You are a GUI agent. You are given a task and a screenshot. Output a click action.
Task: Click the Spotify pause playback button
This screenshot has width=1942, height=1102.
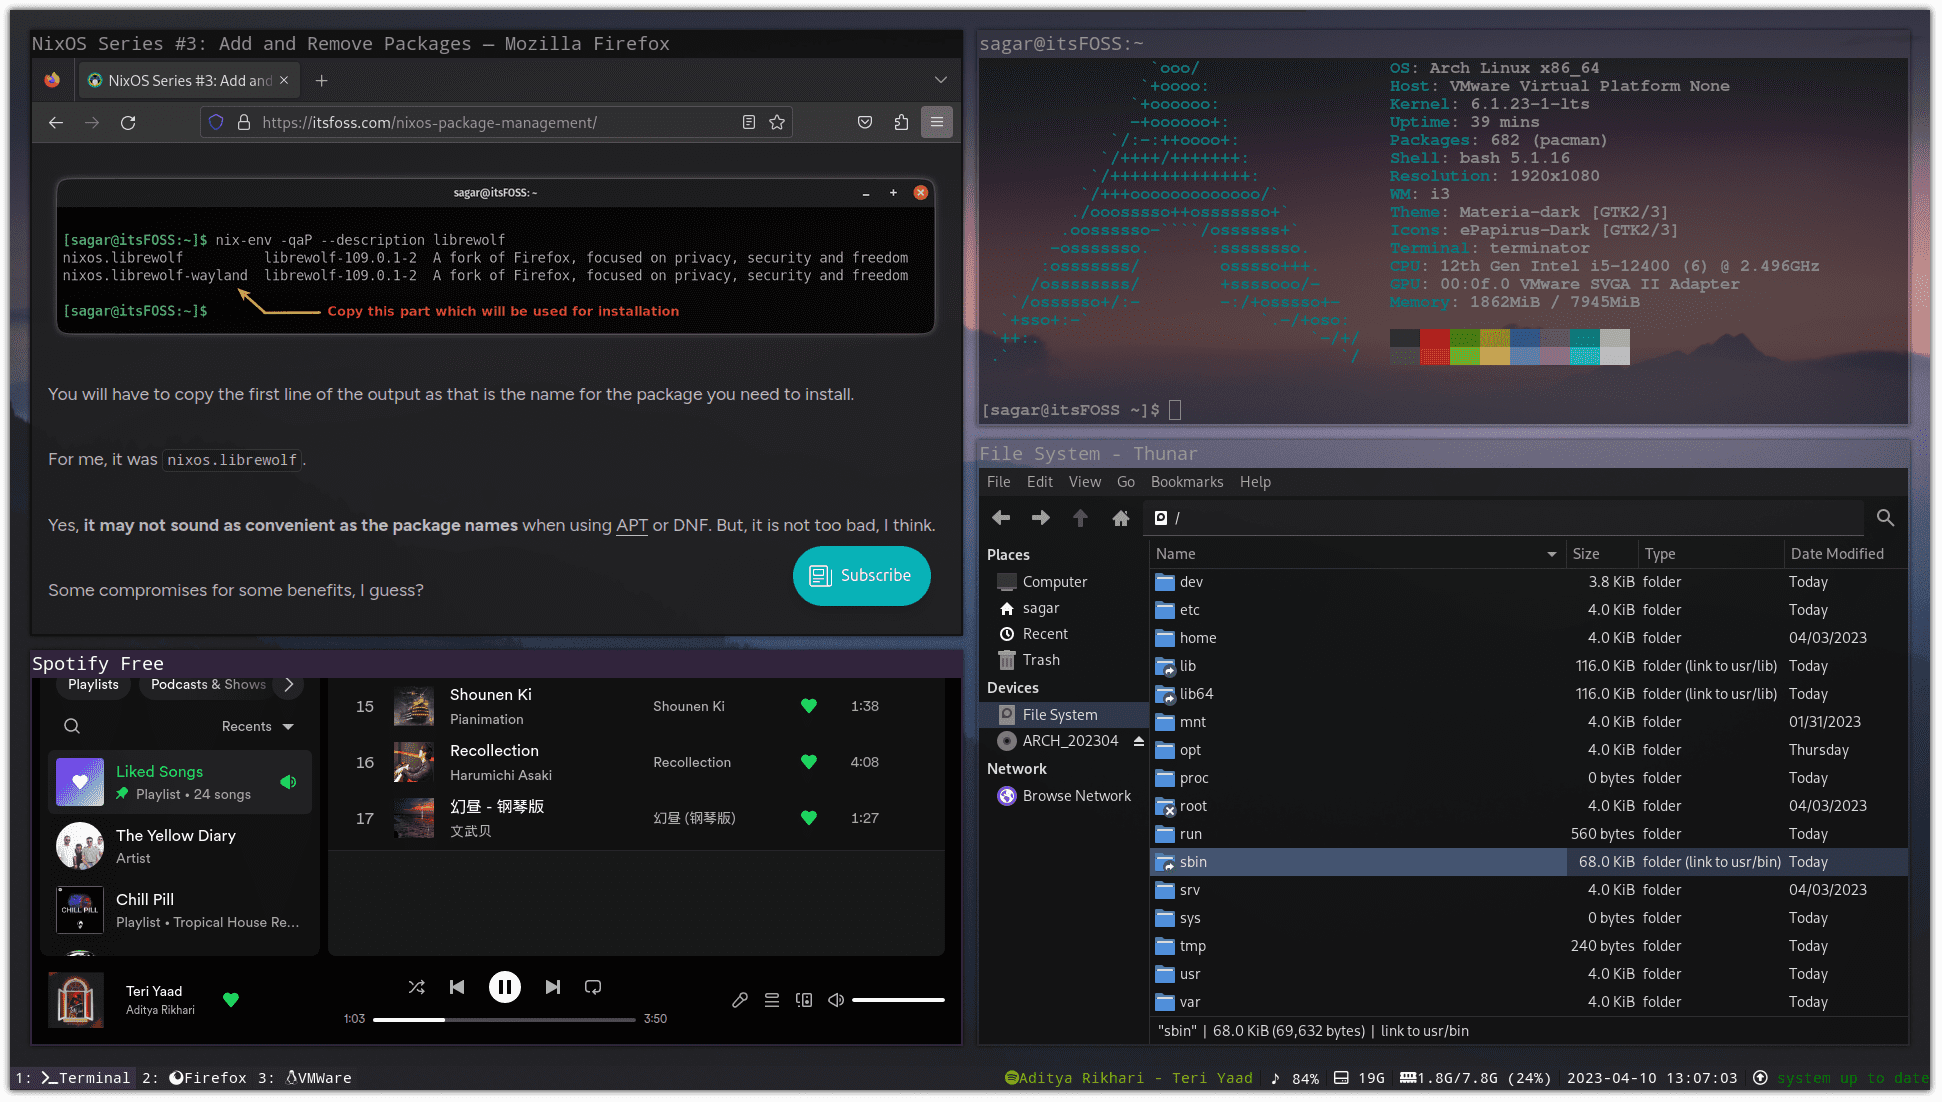point(504,986)
